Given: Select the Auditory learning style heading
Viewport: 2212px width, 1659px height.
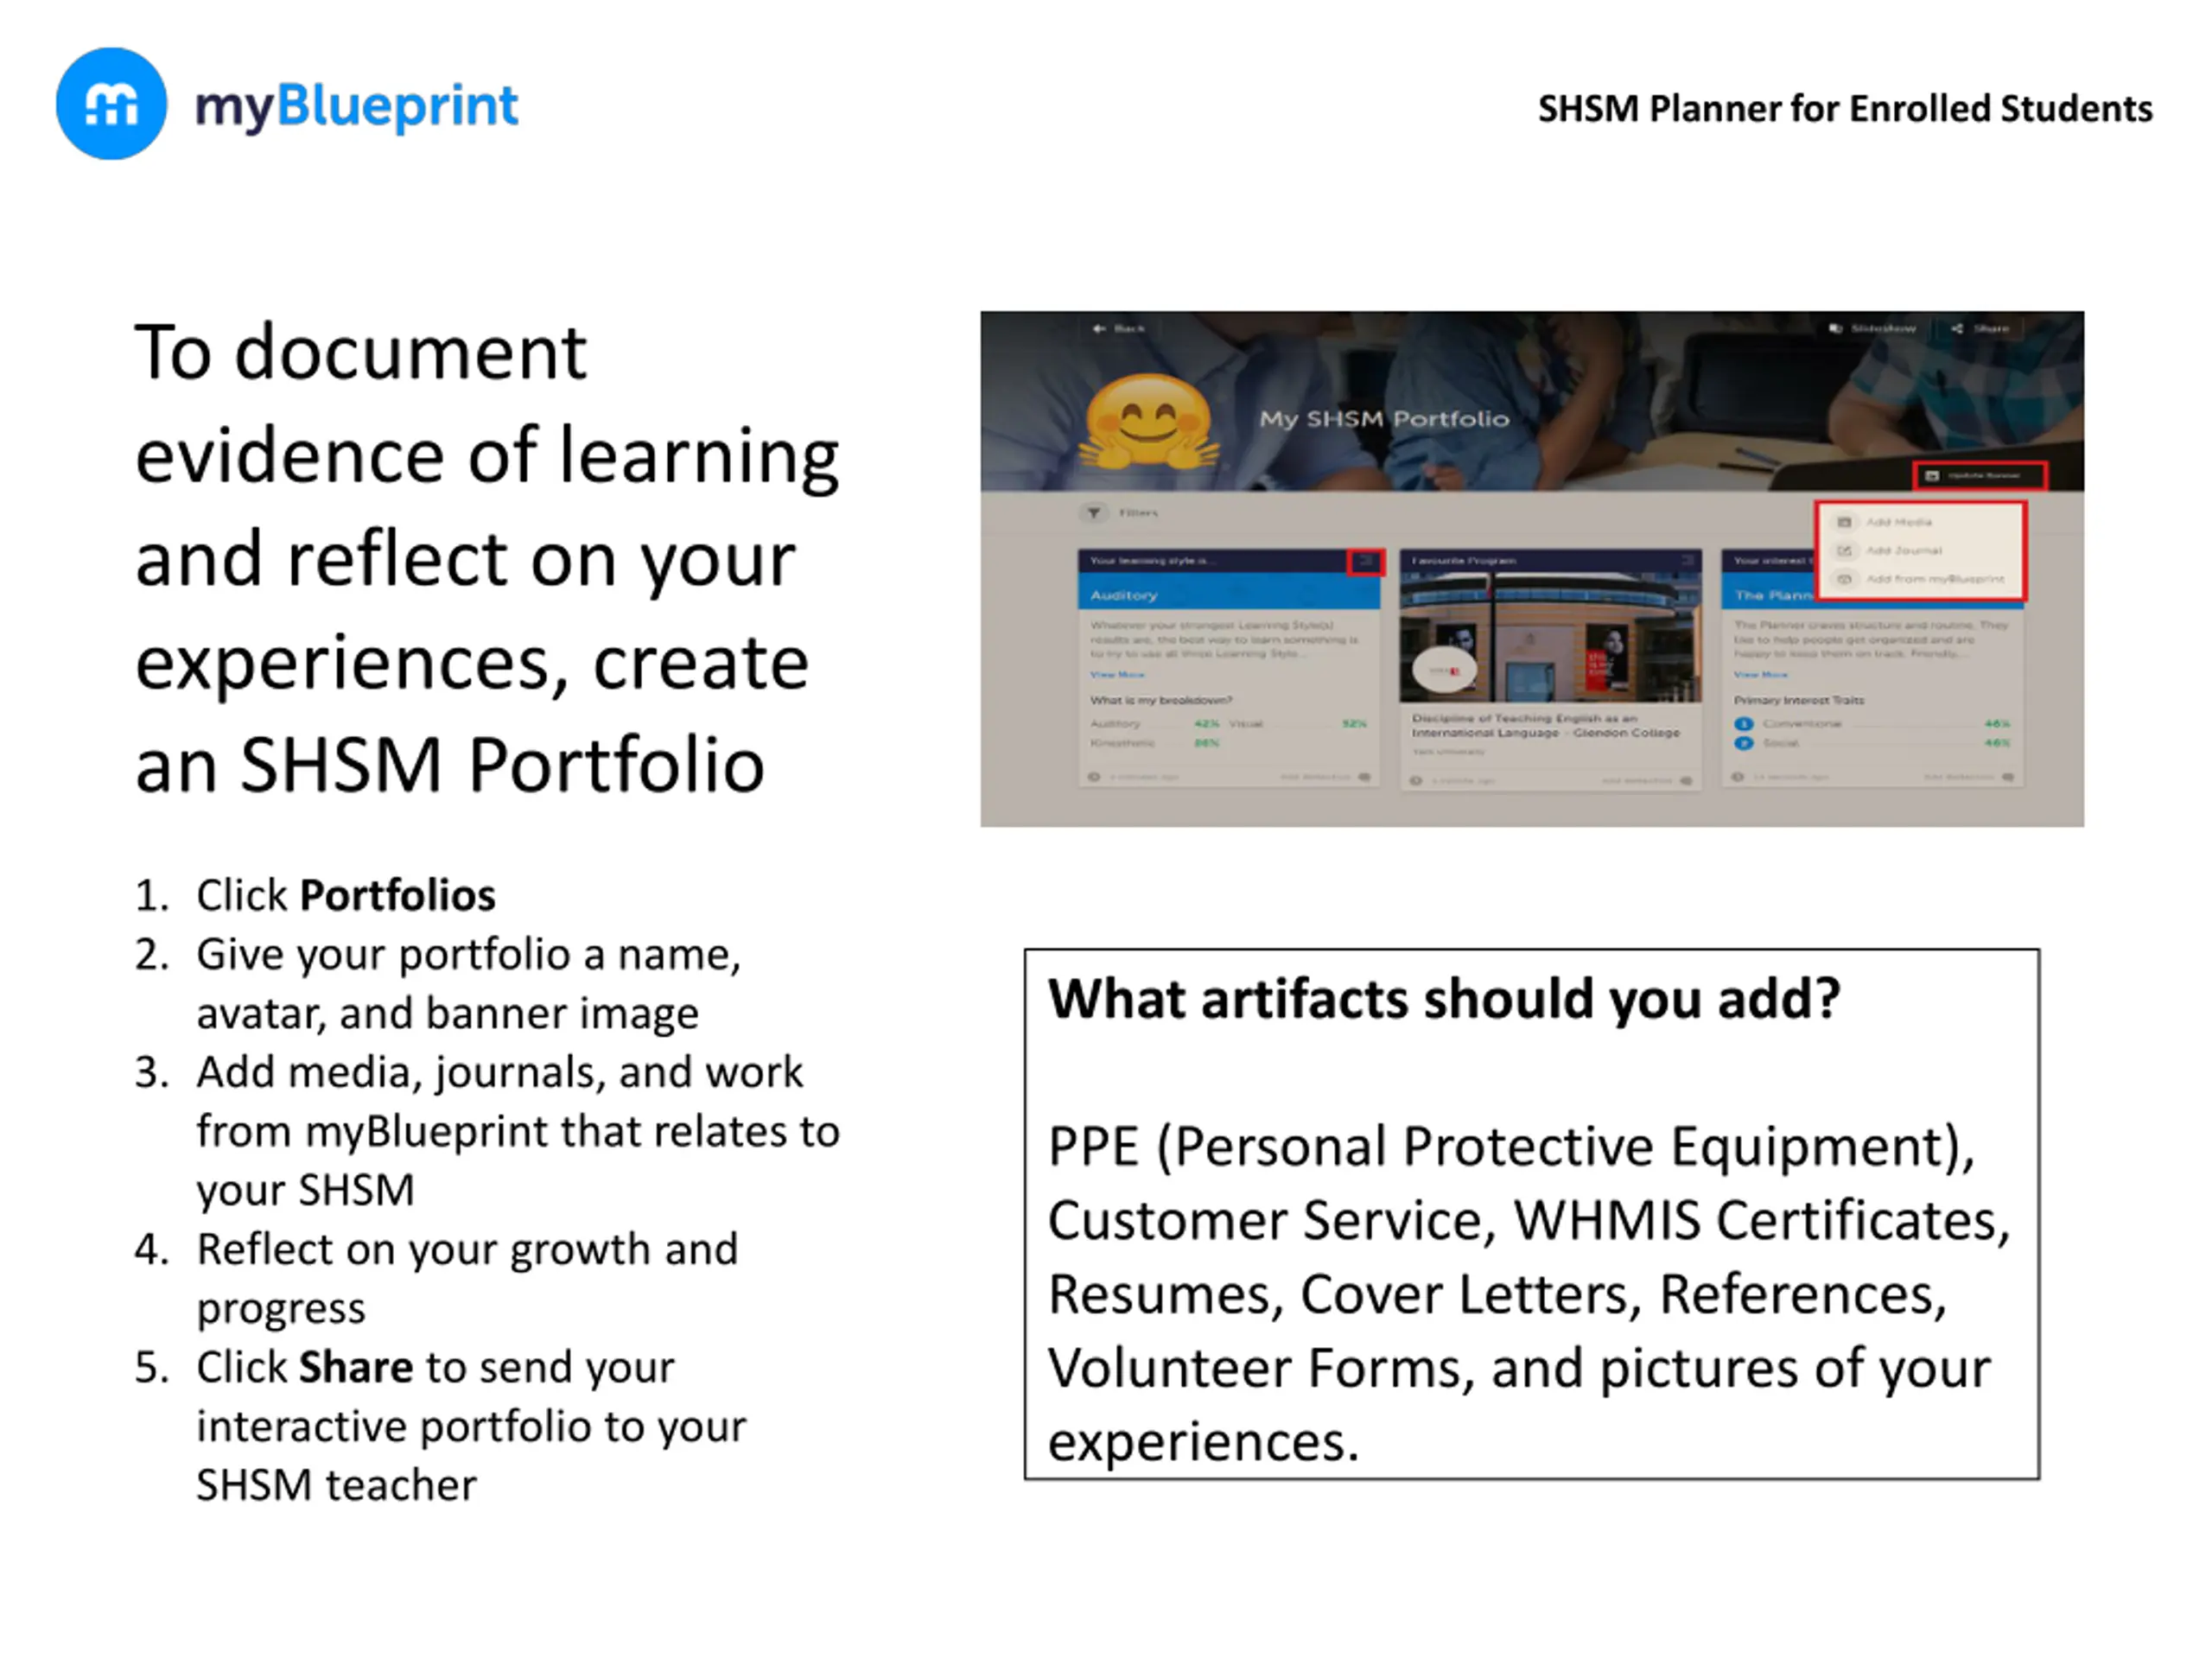Looking at the screenshot, I should 1124,595.
